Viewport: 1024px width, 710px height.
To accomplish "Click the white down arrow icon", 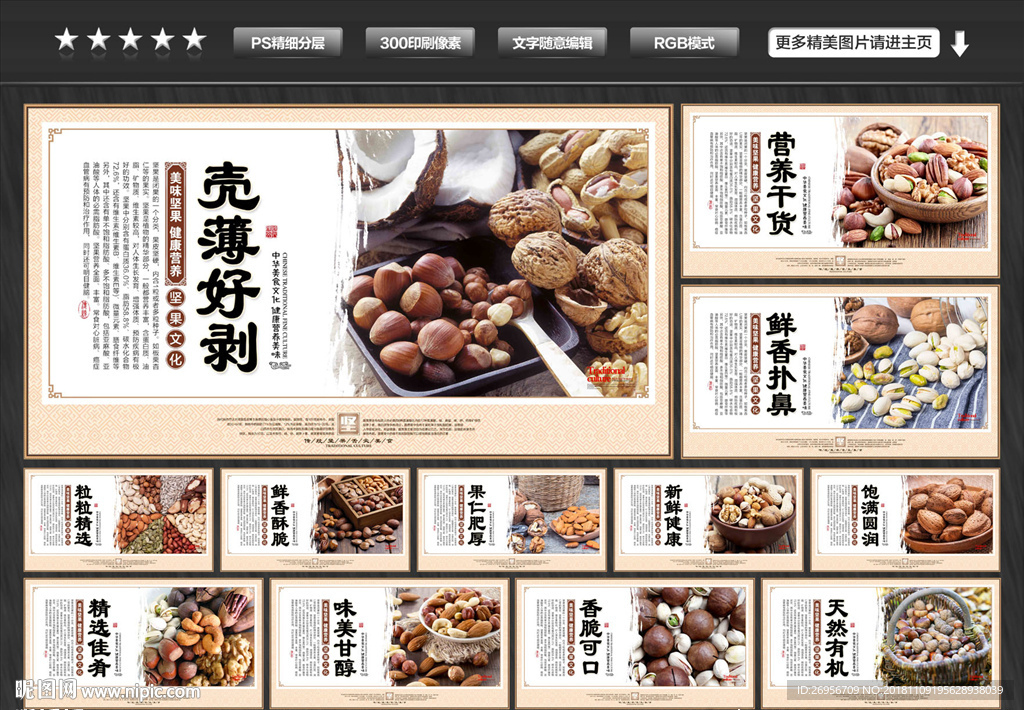I will point(959,44).
